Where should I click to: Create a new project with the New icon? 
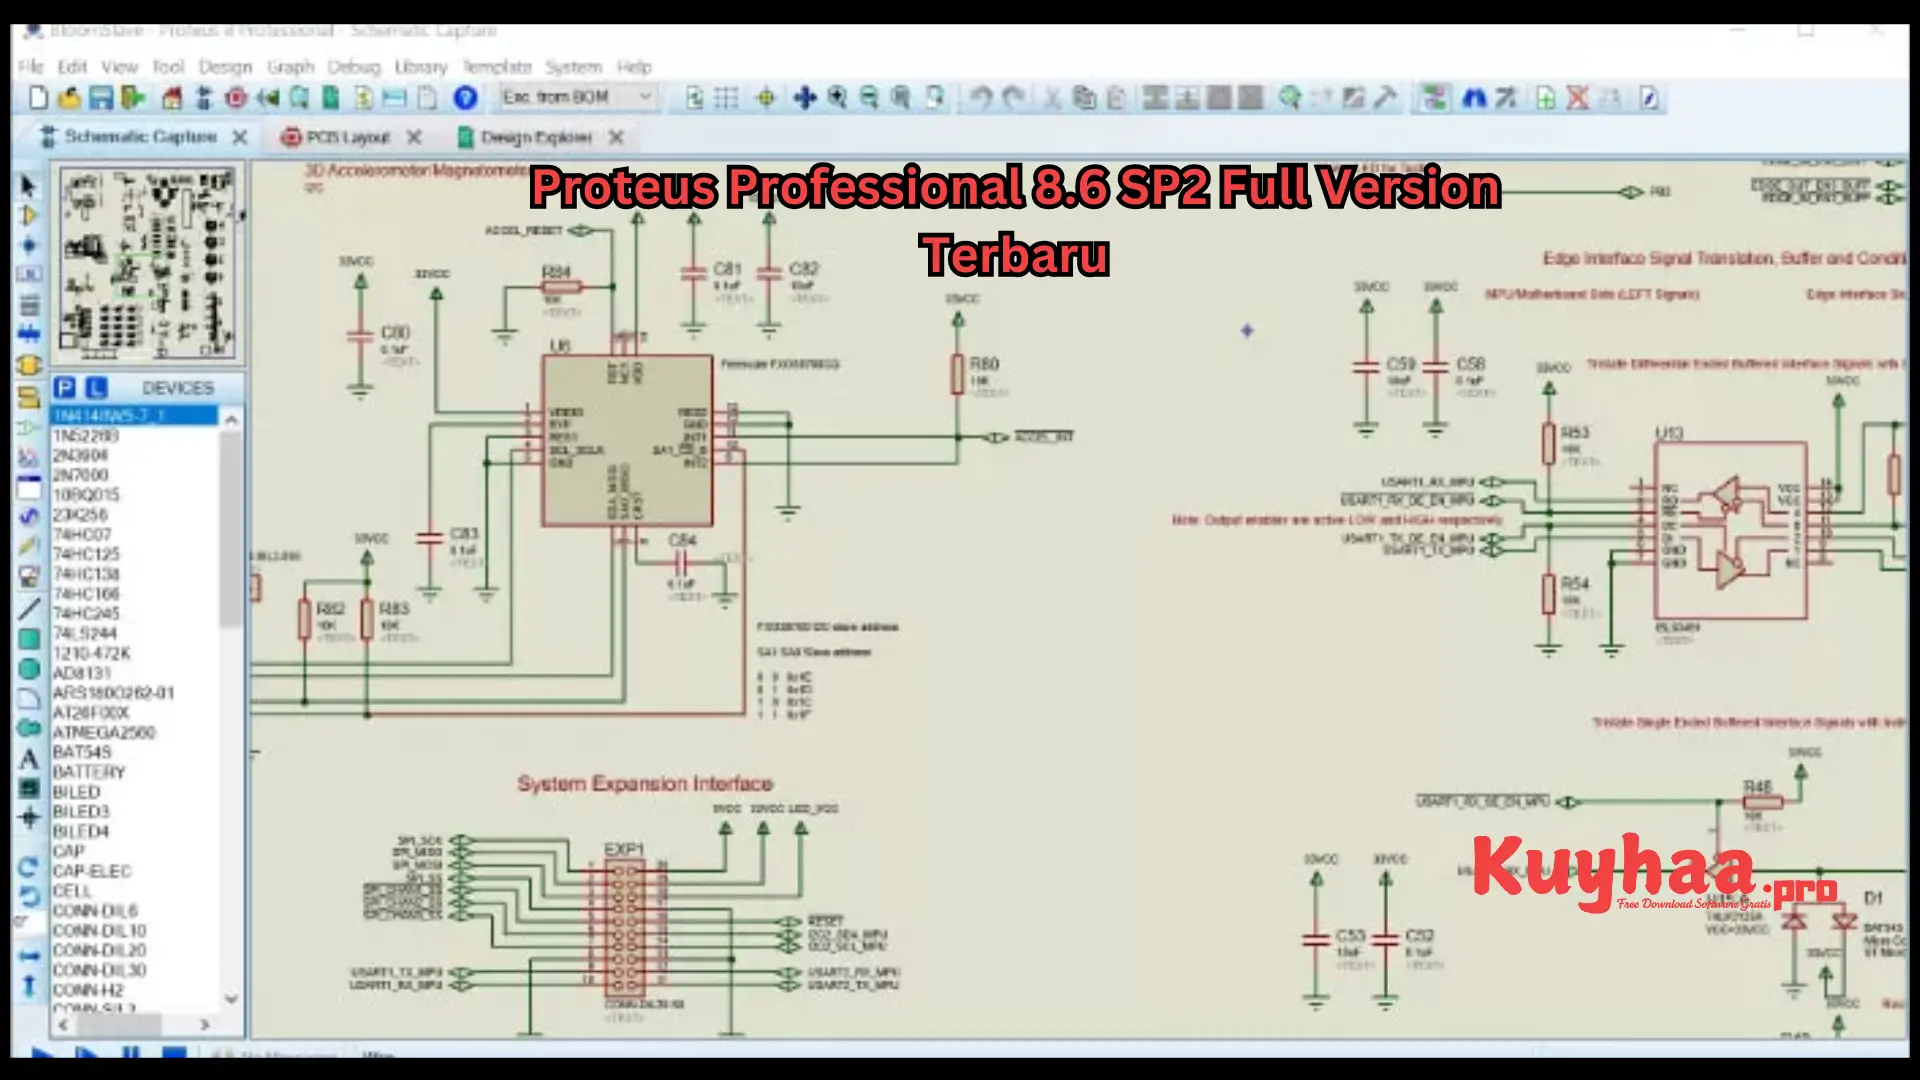click(38, 98)
